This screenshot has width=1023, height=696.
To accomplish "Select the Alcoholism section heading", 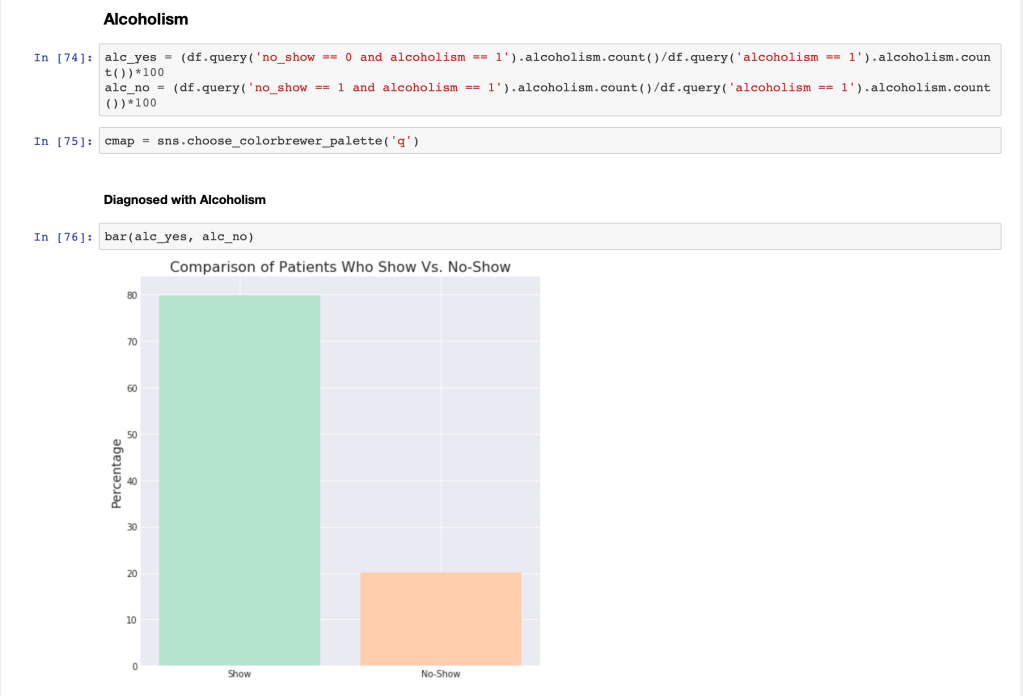I will coord(145,19).
